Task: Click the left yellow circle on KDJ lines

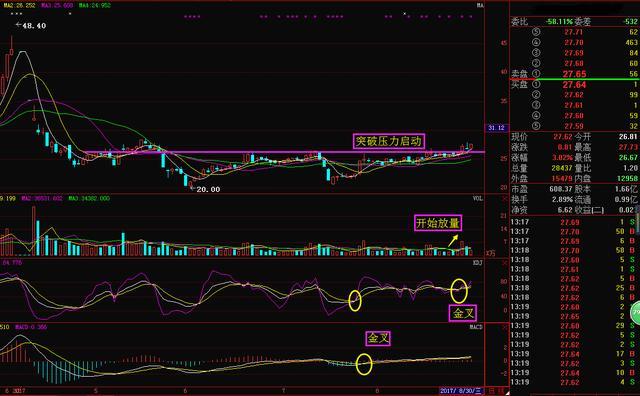Action: [355, 301]
